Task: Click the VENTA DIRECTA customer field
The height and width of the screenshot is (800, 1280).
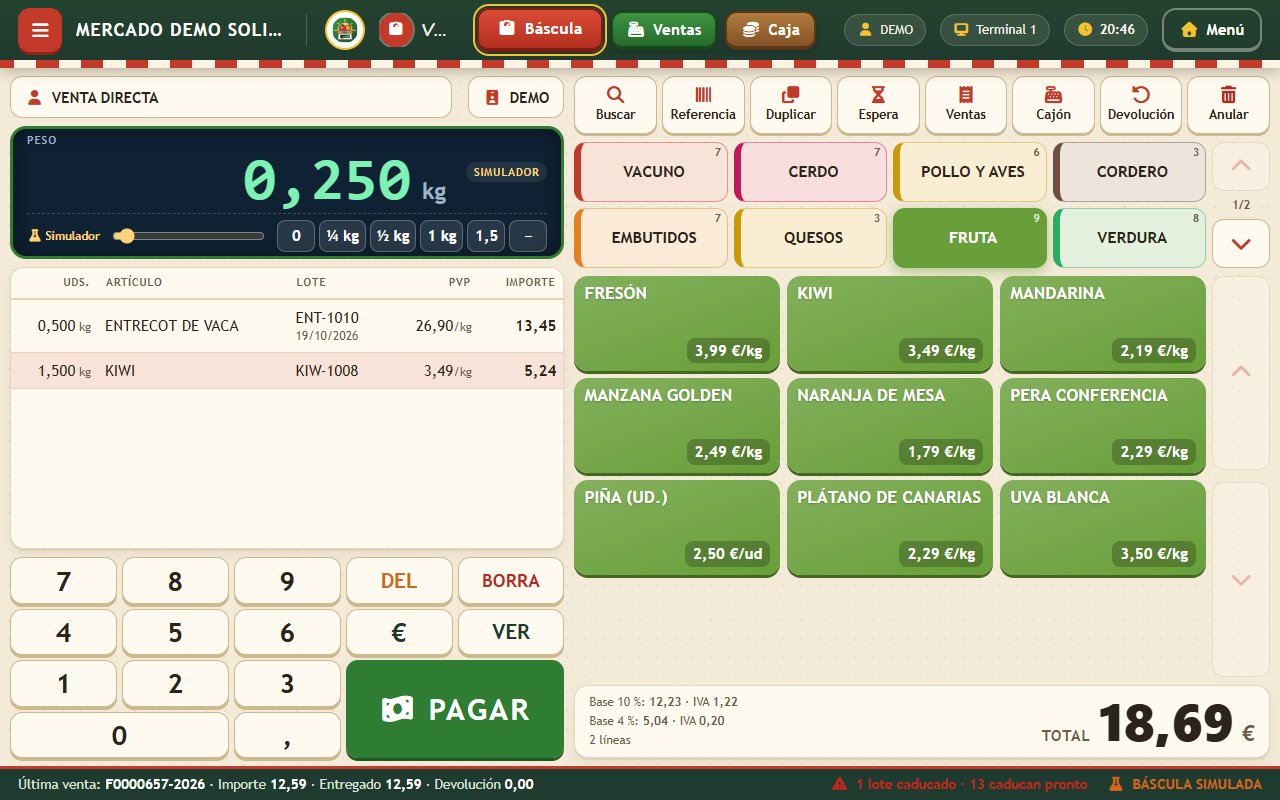Action: coord(231,97)
